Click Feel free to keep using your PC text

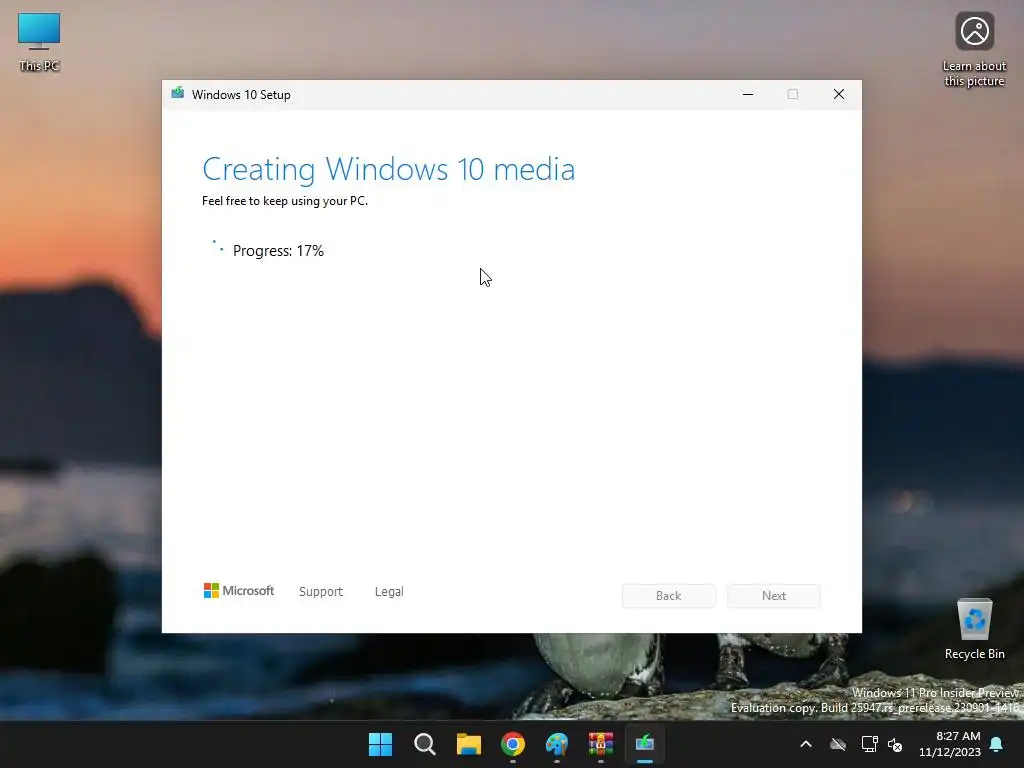pyautogui.click(x=285, y=201)
